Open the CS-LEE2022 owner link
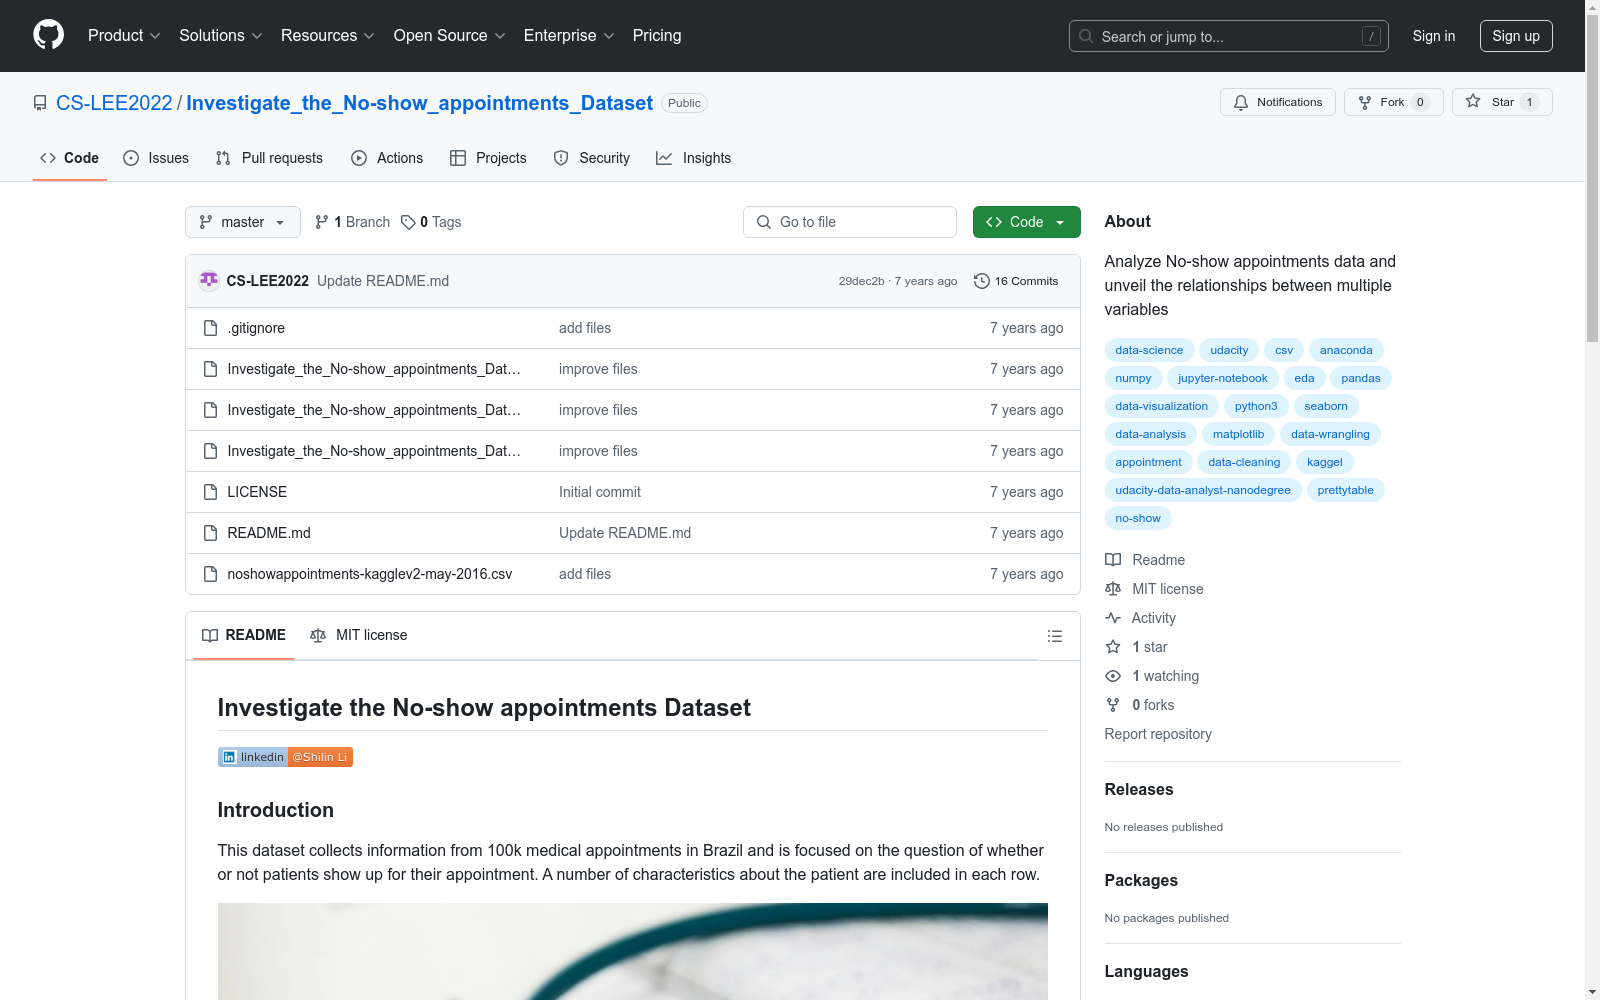Image resolution: width=1600 pixels, height=1000 pixels. (x=114, y=103)
